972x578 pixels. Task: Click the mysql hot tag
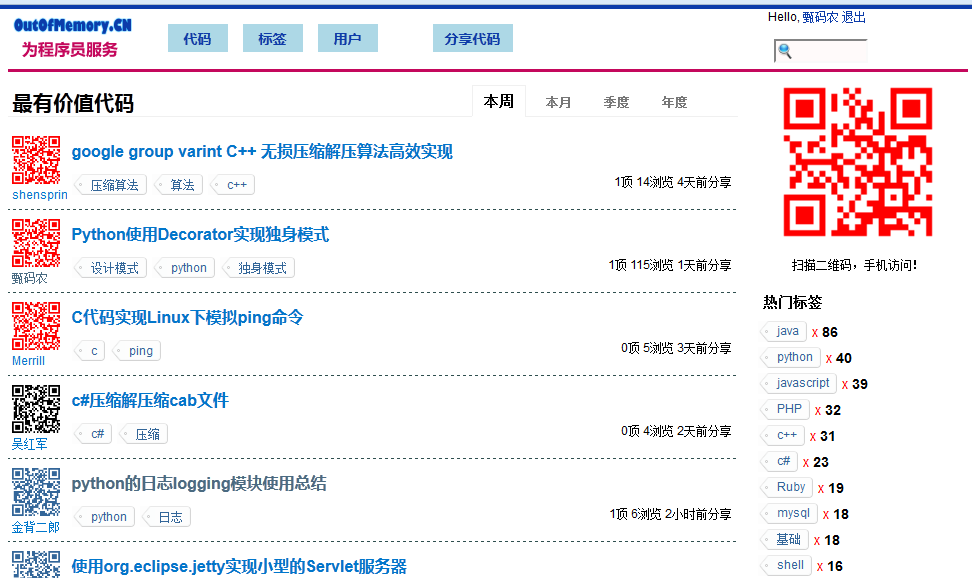coord(789,514)
